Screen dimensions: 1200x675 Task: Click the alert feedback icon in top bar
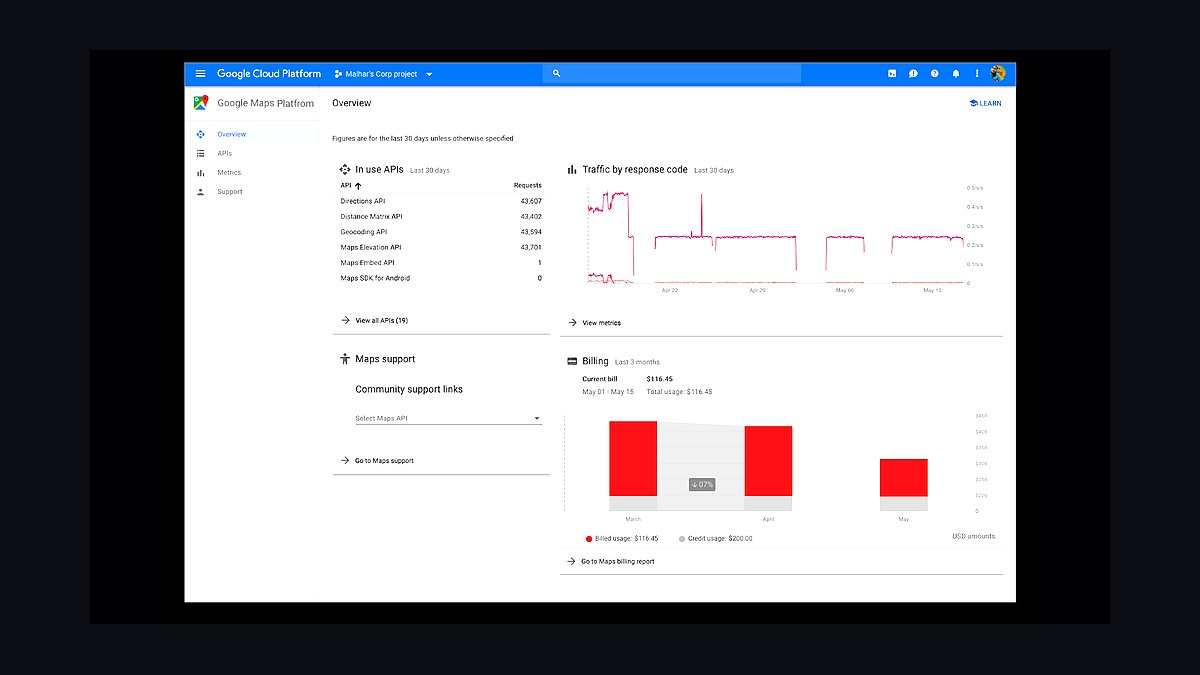[x=913, y=74]
